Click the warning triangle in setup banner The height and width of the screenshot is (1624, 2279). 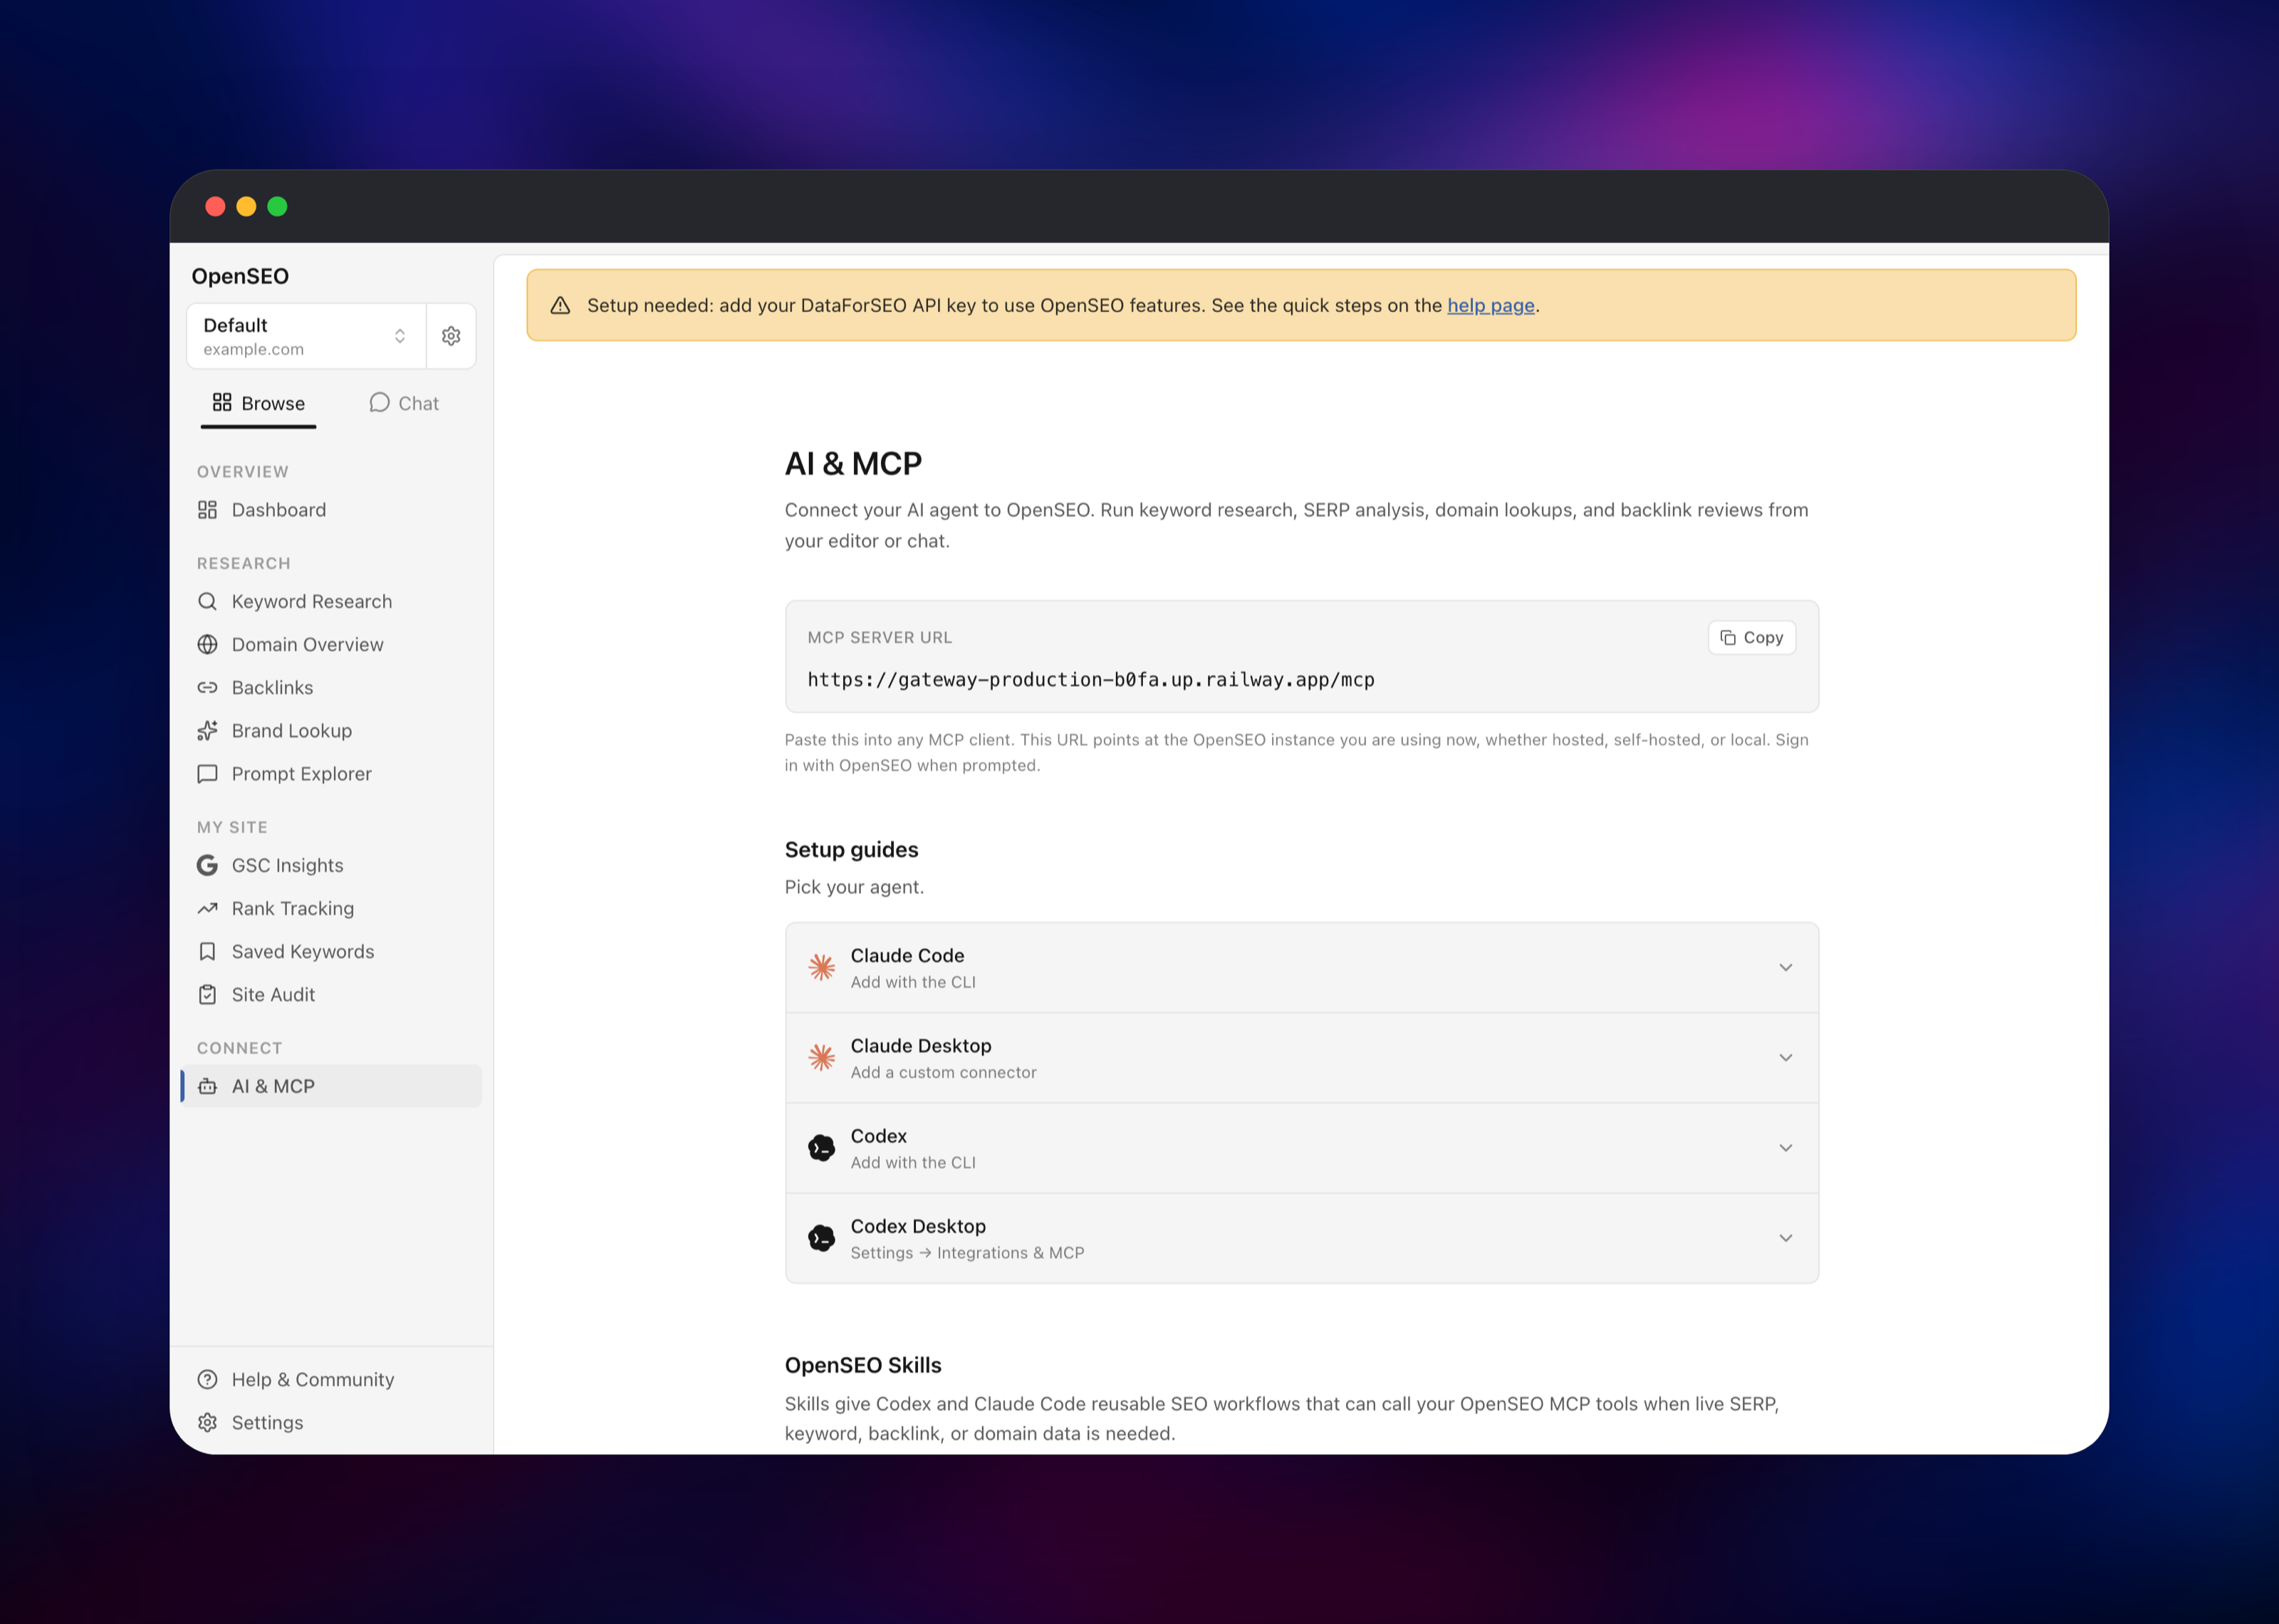point(560,305)
